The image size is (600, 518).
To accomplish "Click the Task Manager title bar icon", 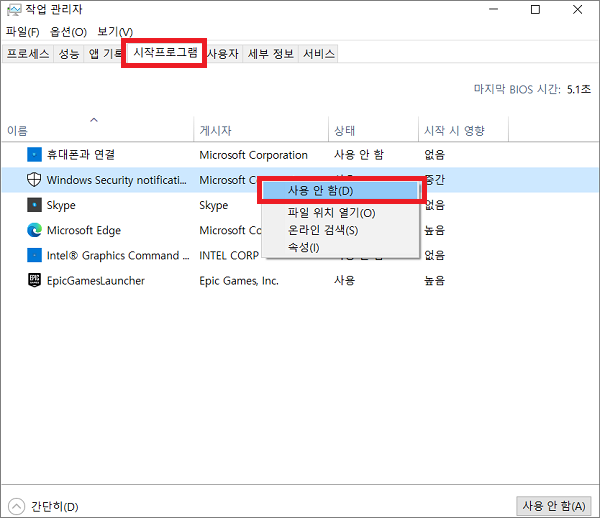I will [x=11, y=11].
